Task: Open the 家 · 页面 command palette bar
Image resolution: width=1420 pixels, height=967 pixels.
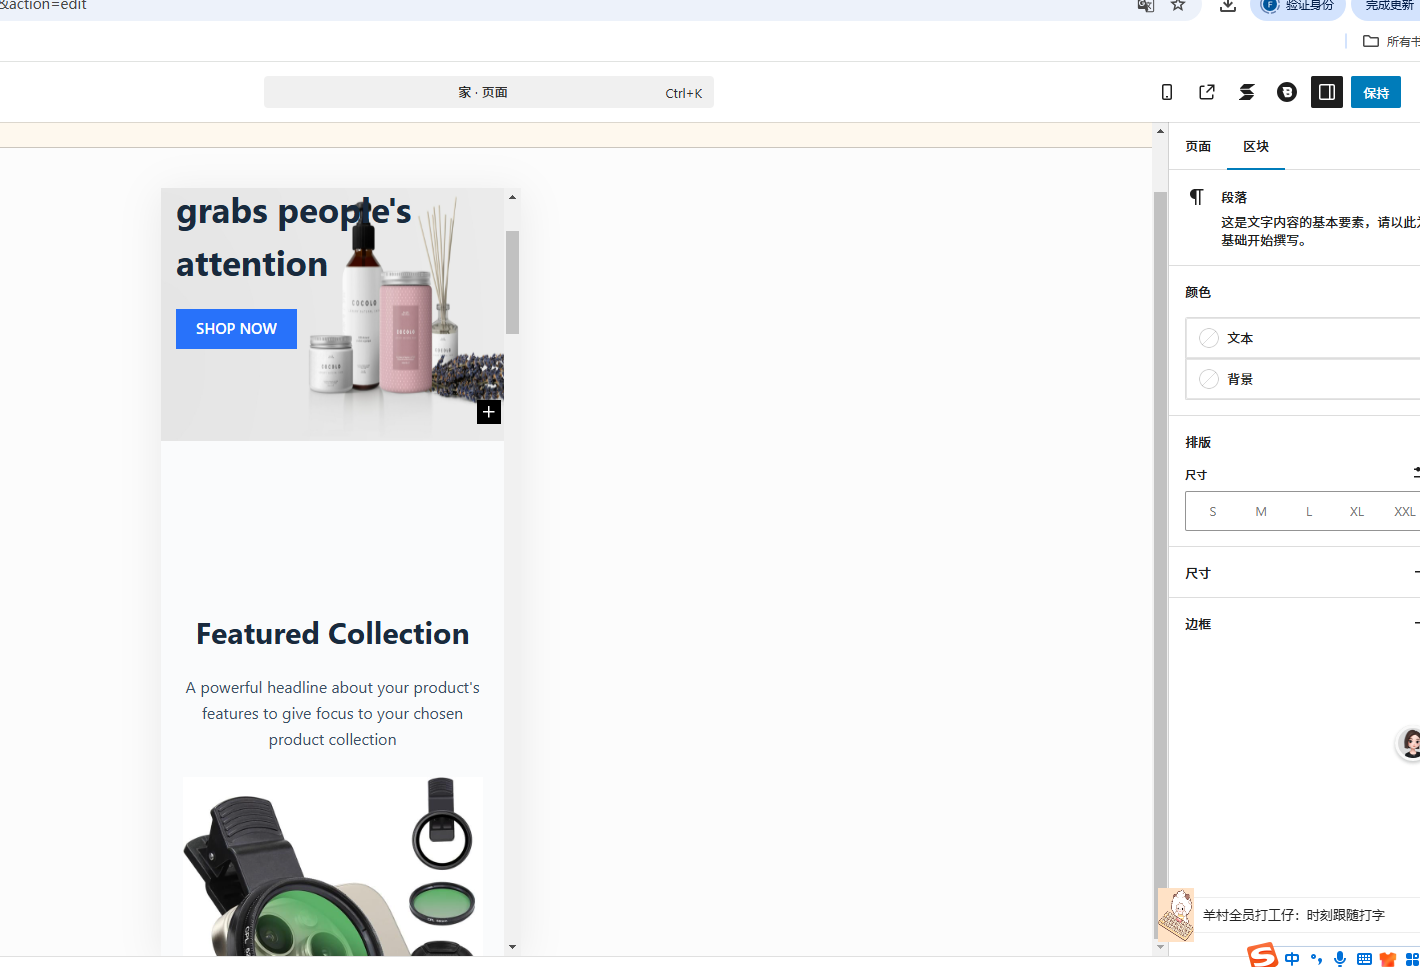Action: pyautogui.click(x=489, y=92)
